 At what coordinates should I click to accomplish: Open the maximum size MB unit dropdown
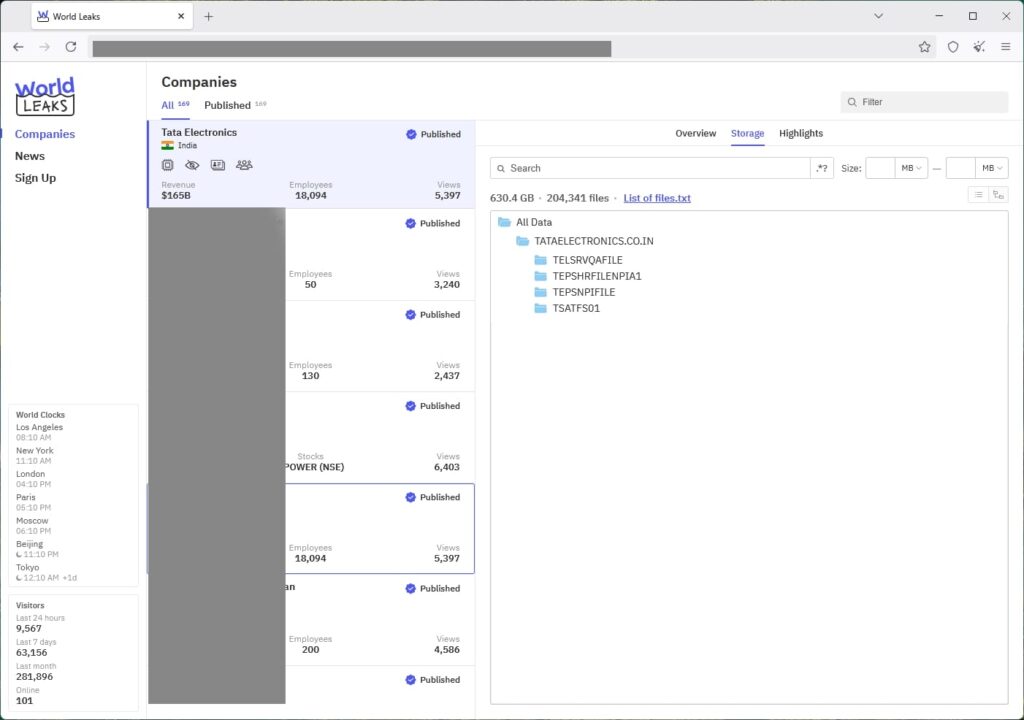[x=992, y=168]
